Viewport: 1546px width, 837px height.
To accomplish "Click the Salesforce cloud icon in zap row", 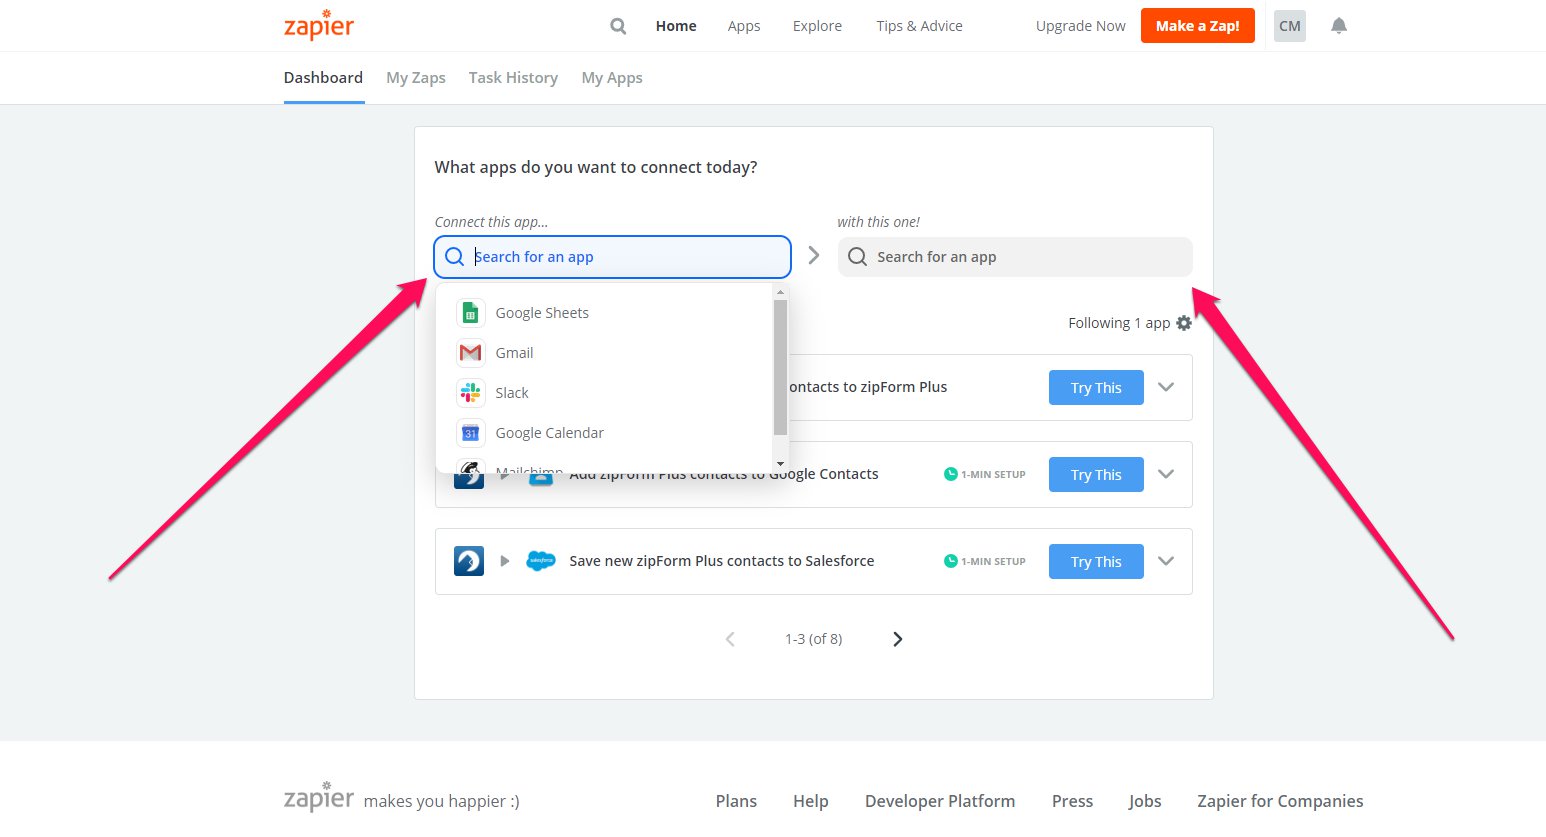I will [541, 561].
